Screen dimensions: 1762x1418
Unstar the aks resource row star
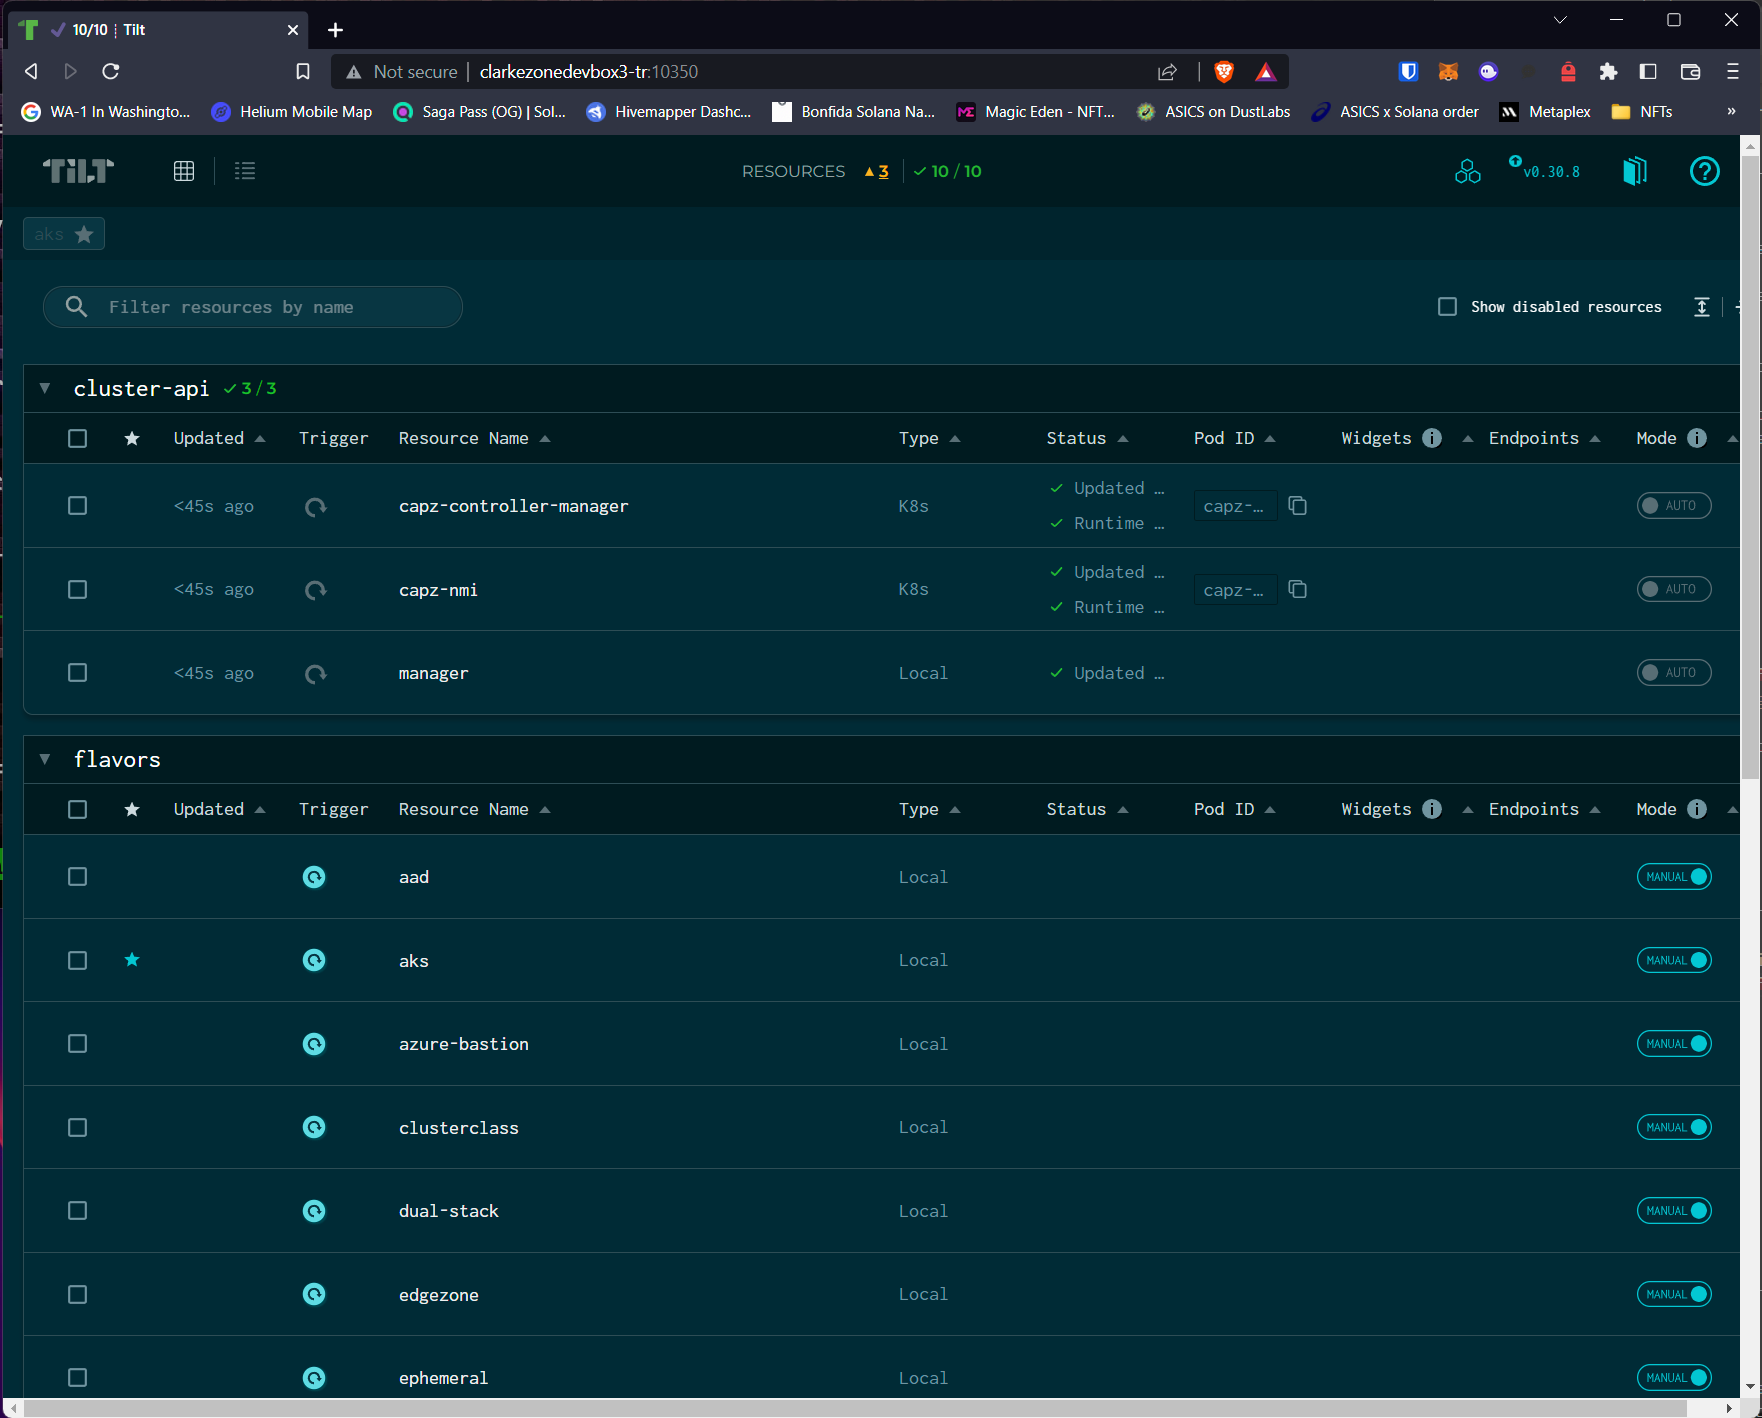(x=132, y=961)
